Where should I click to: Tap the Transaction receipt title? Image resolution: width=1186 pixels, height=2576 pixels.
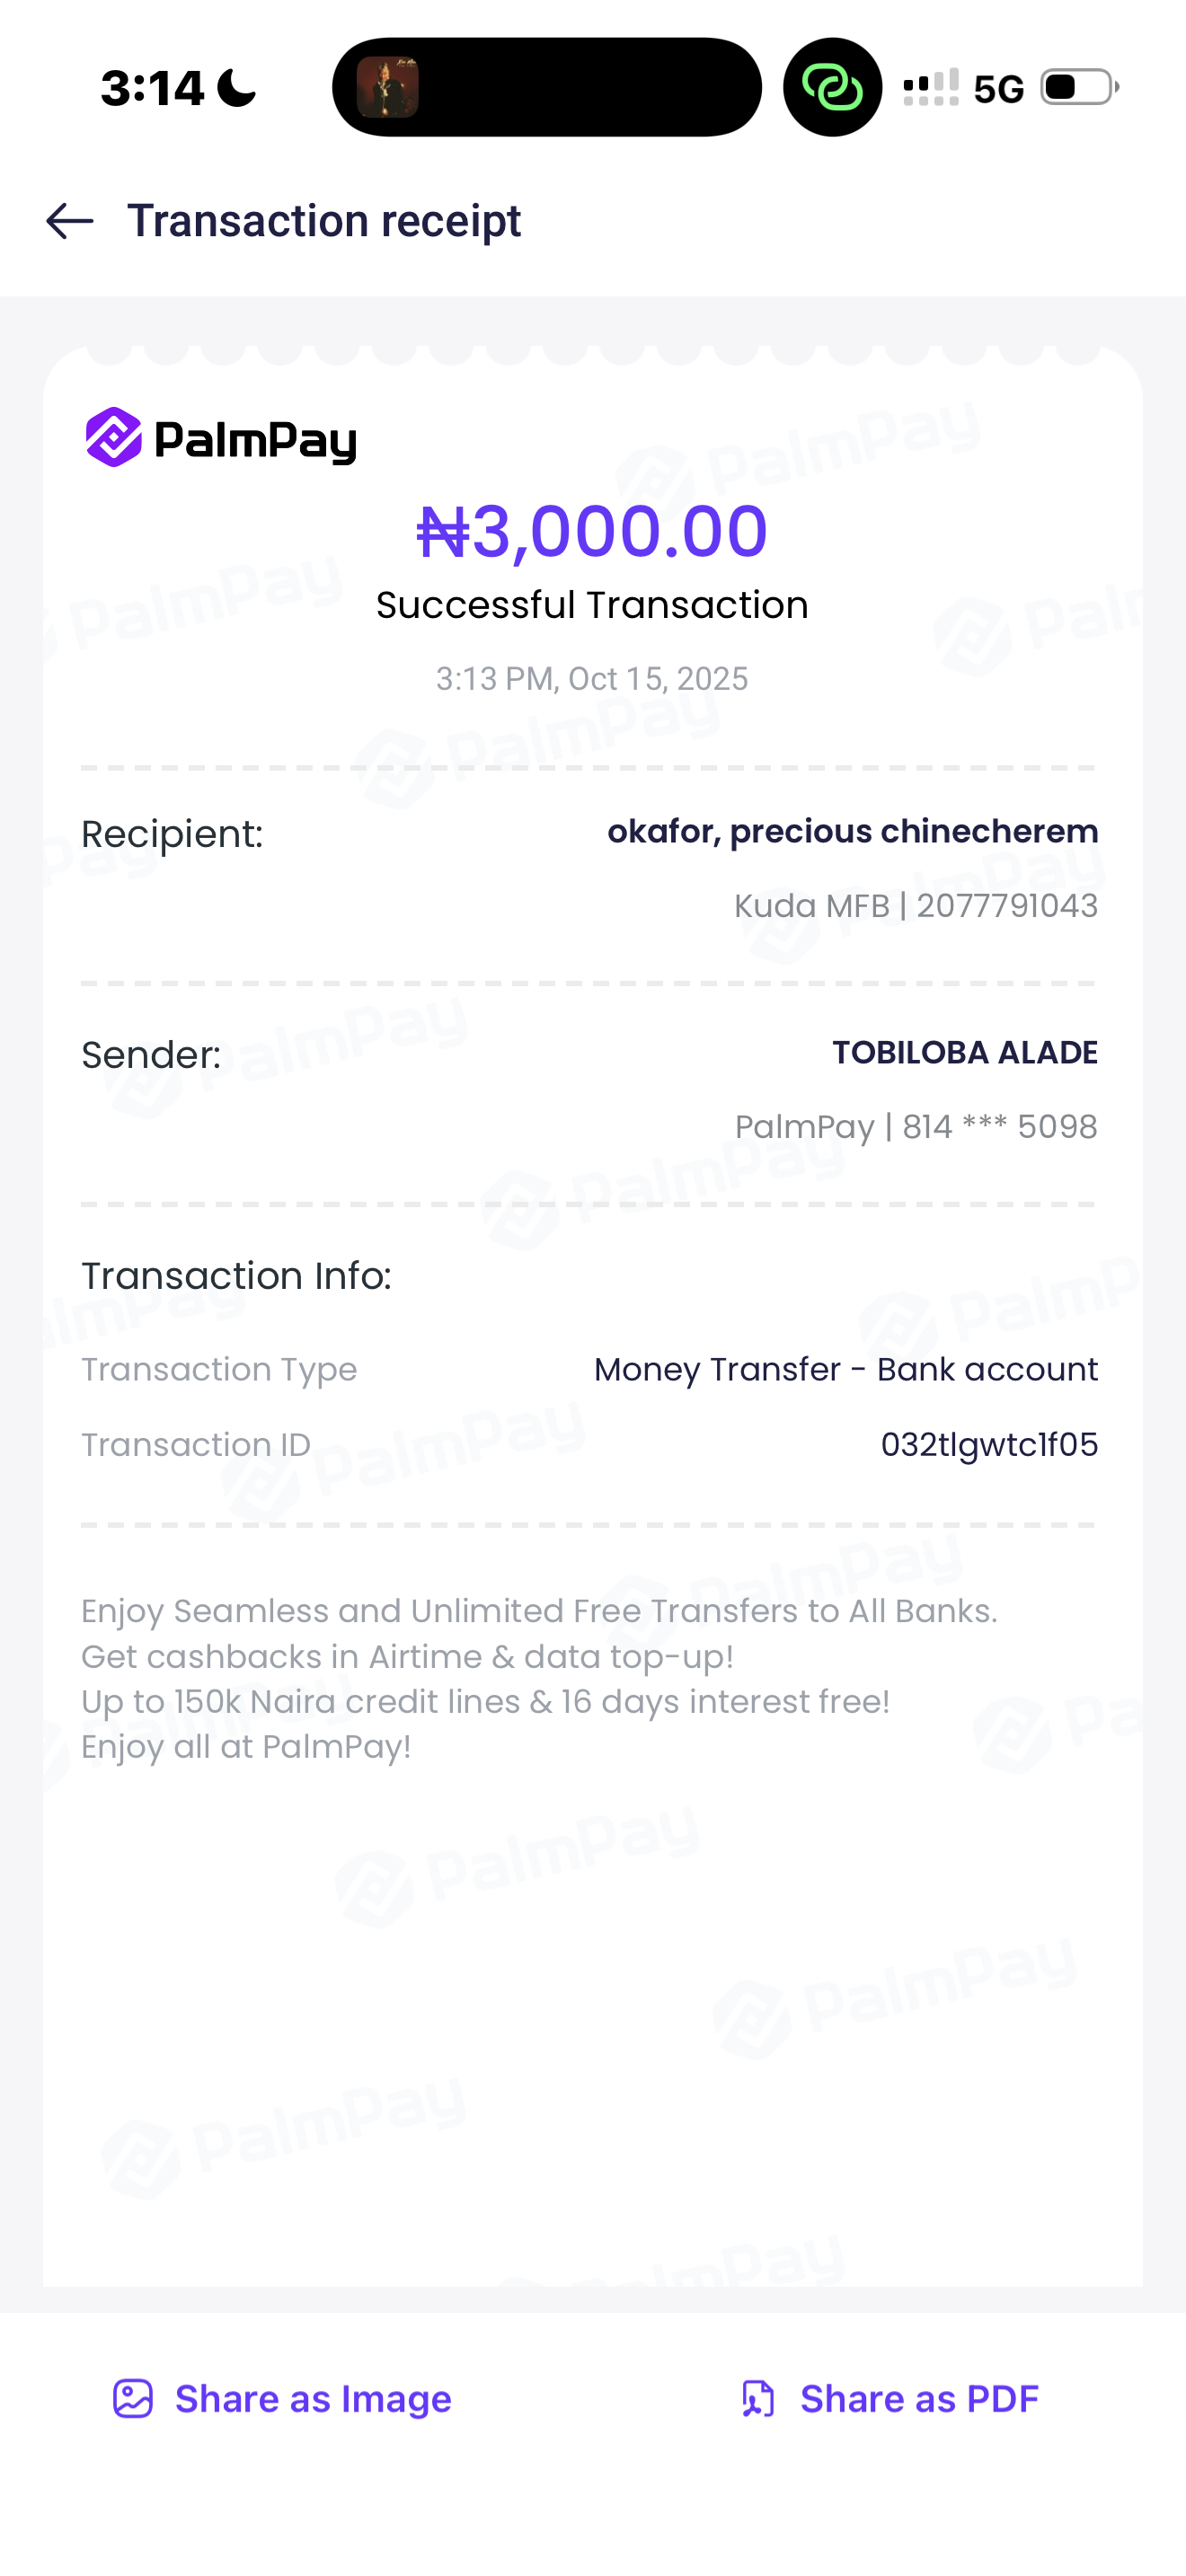coord(324,221)
